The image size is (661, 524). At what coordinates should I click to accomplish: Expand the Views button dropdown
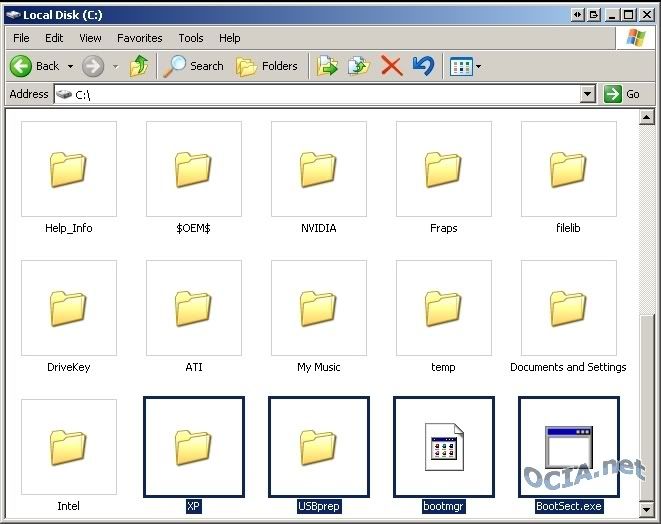coord(479,67)
